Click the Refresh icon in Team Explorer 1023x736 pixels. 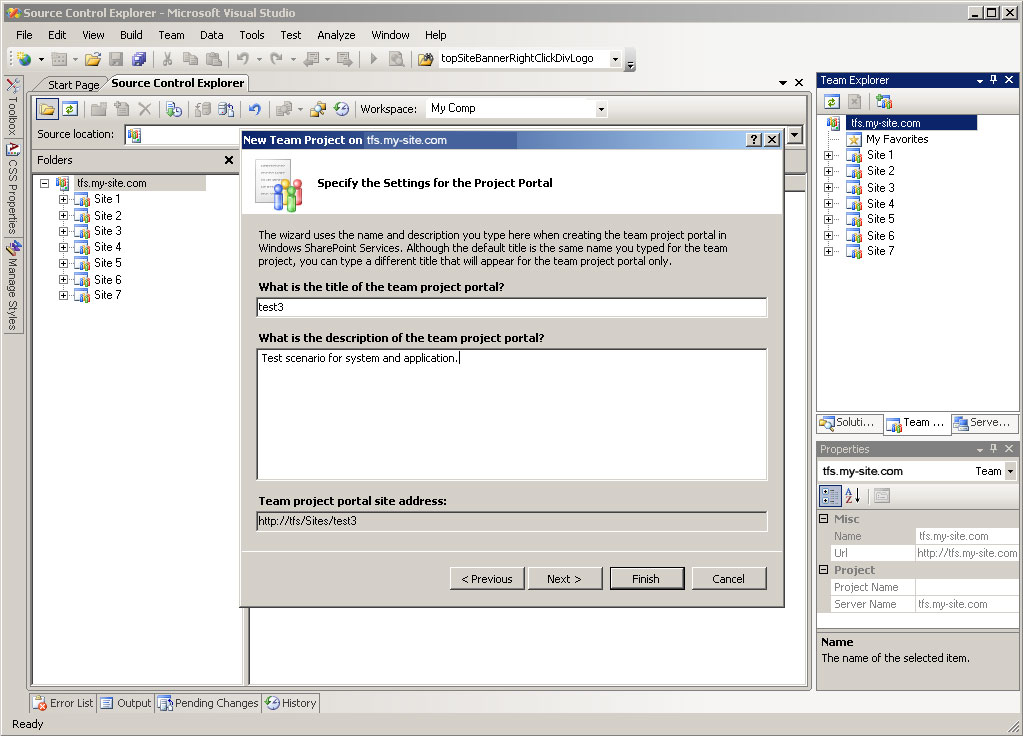point(831,102)
